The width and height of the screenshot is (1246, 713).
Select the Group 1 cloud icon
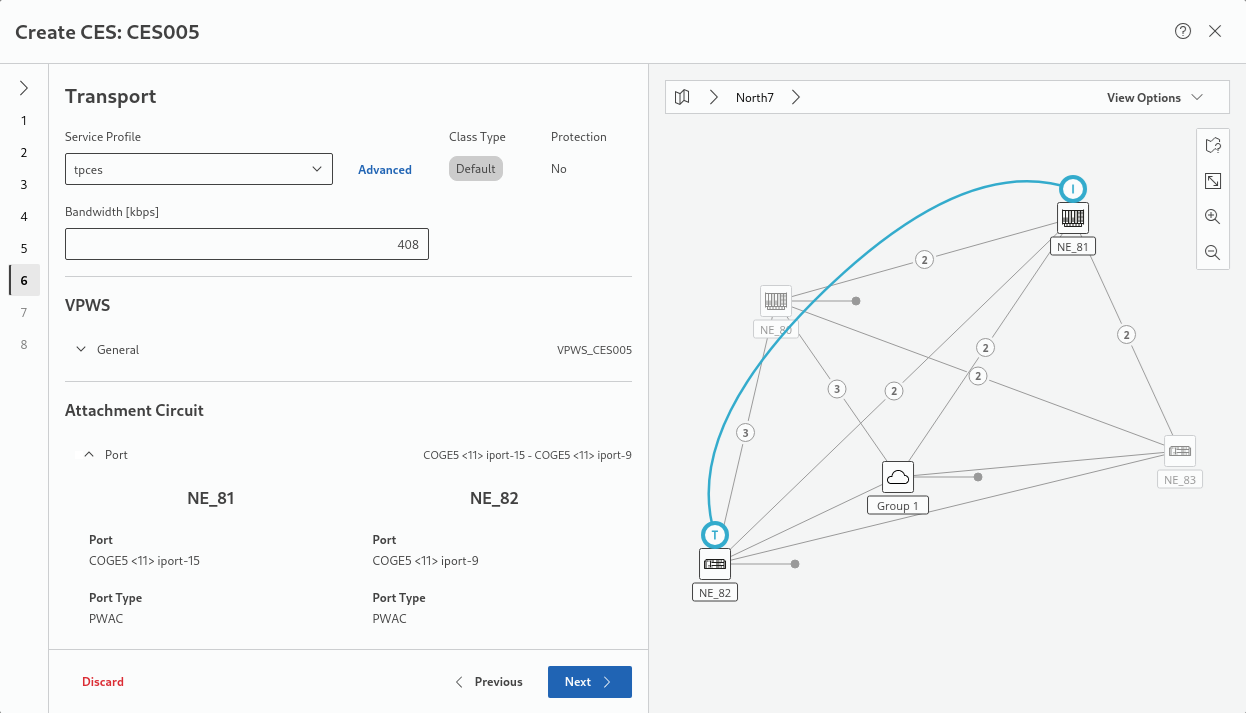pyautogui.click(x=898, y=477)
